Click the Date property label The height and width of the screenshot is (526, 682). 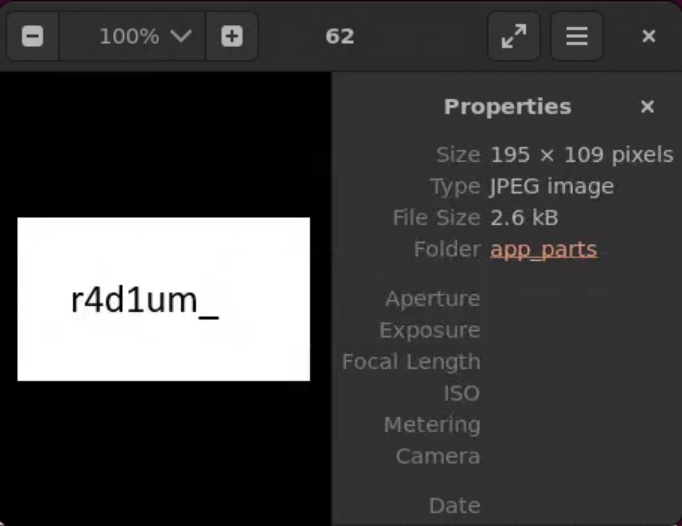pyautogui.click(x=455, y=506)
